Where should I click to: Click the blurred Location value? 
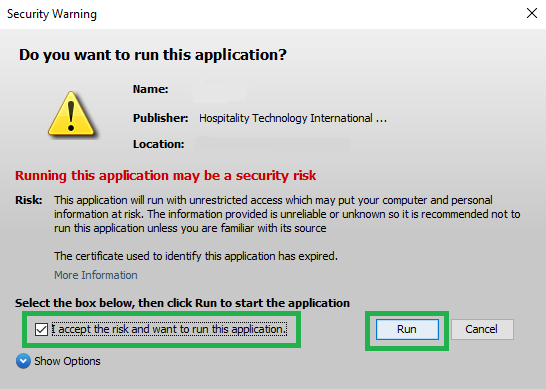(x=273, y=144)
